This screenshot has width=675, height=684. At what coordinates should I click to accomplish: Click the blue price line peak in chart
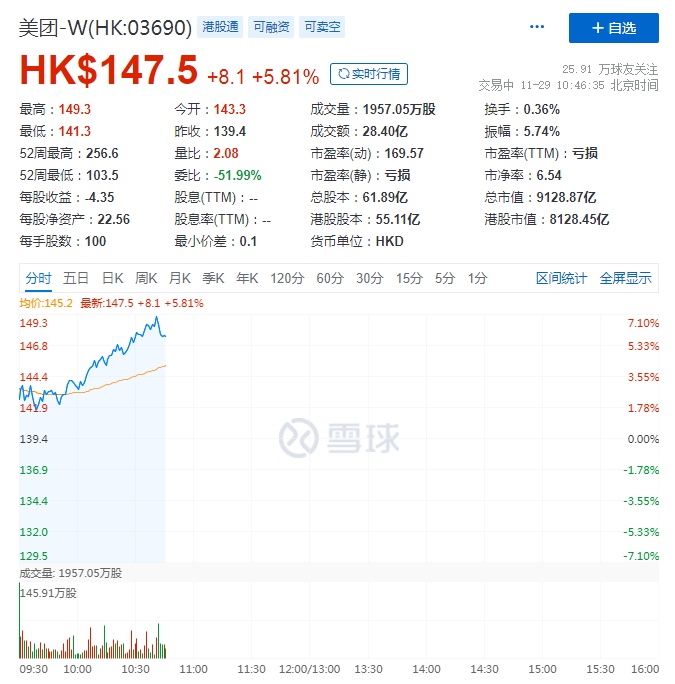157,318
